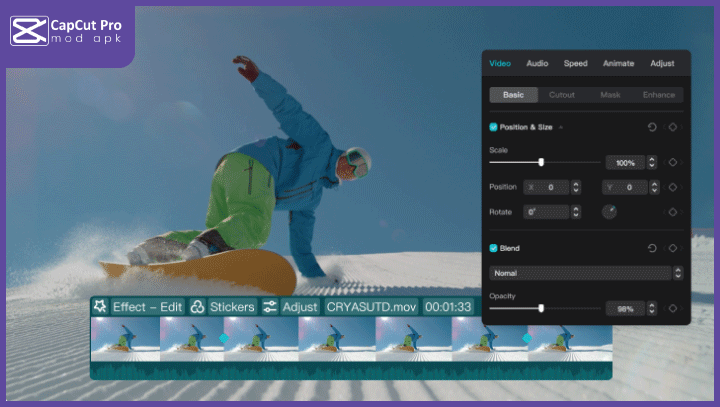720x407 pixels.
Task: Click the Opacity slider handle
Action: click(541, 309)
